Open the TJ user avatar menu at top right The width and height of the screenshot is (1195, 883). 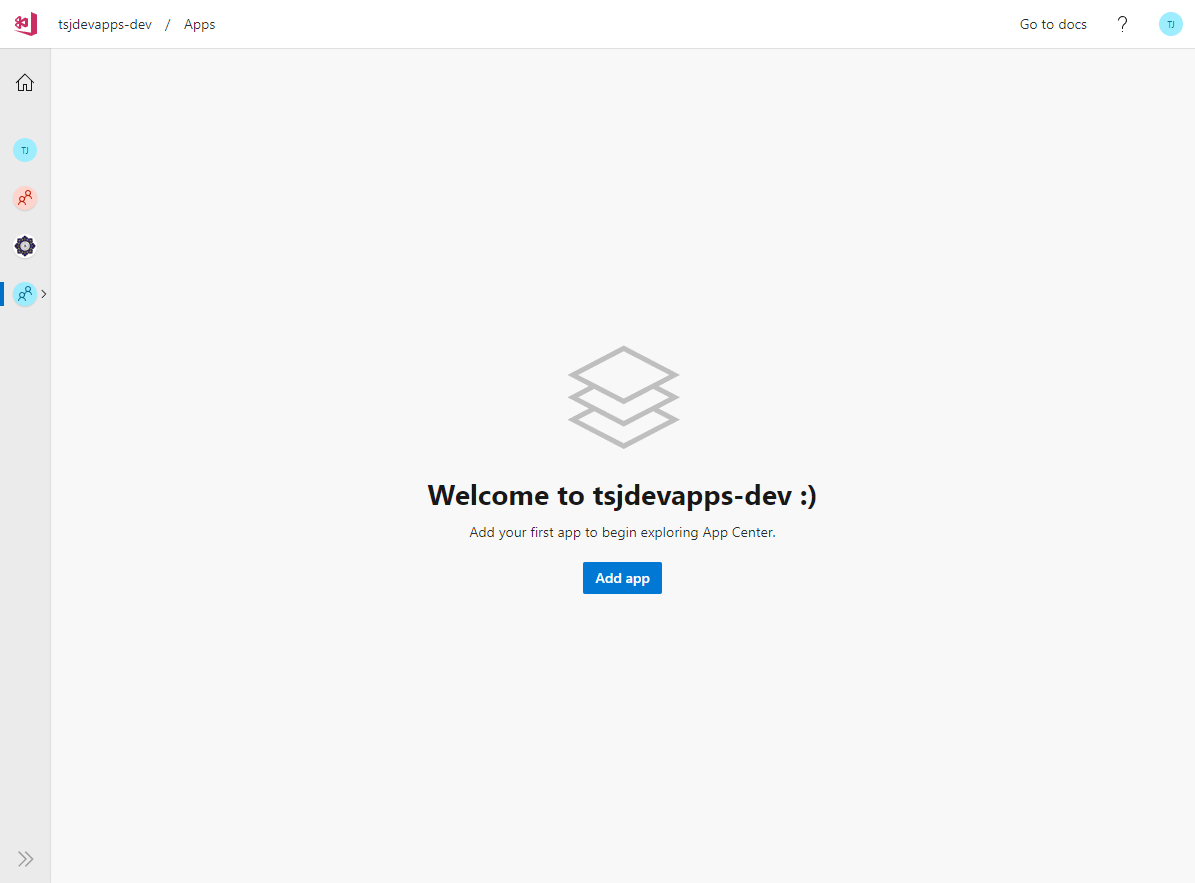click(x=1170, y=24)
